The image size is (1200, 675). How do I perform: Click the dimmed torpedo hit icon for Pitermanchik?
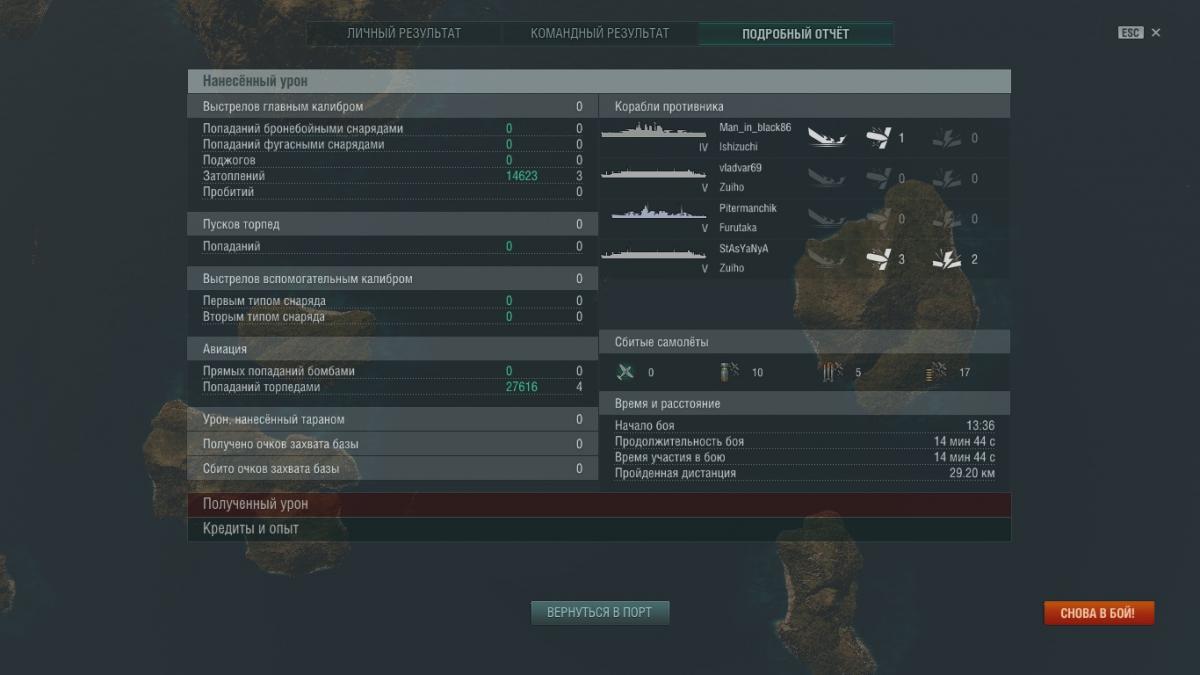click(878, 218)
